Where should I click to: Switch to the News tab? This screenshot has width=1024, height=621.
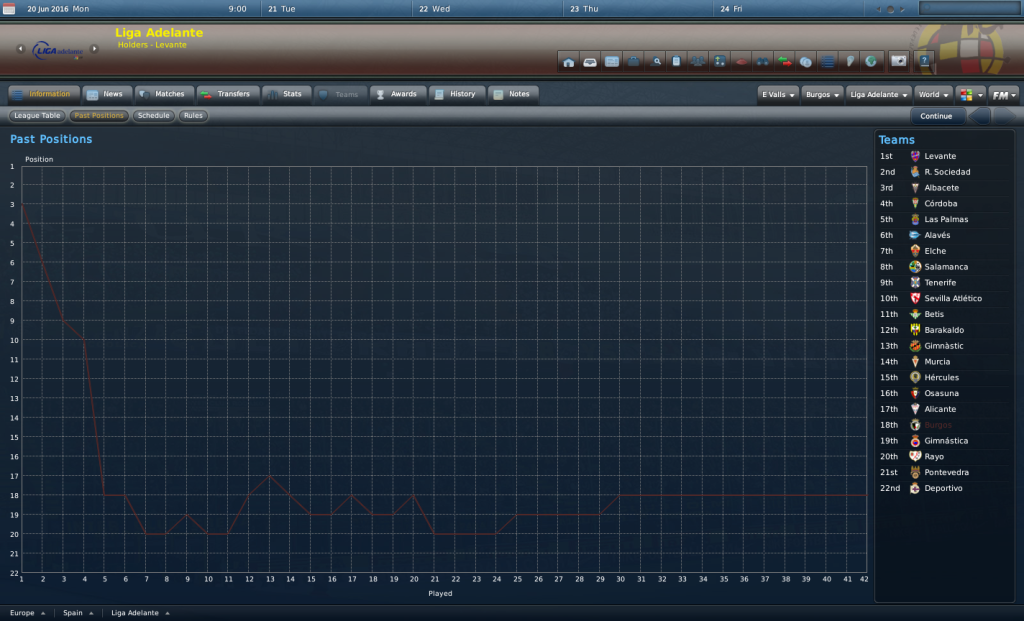[x=107, y=94]
